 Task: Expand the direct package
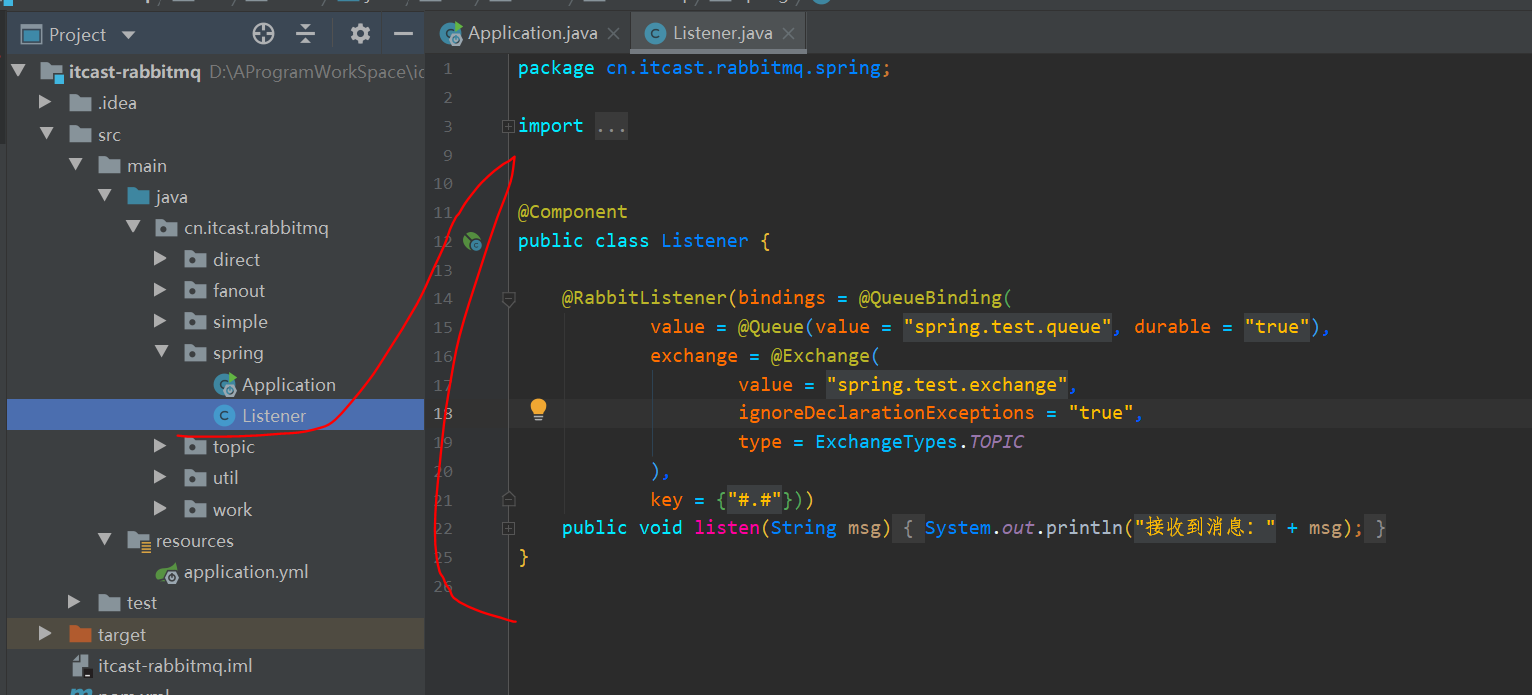161,259
